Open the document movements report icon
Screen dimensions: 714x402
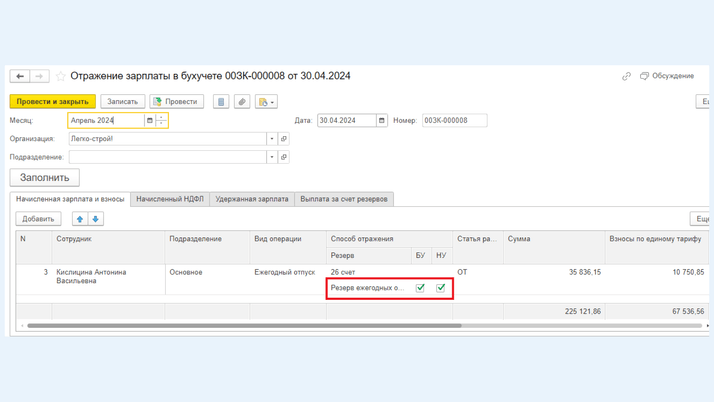point(221,102)
